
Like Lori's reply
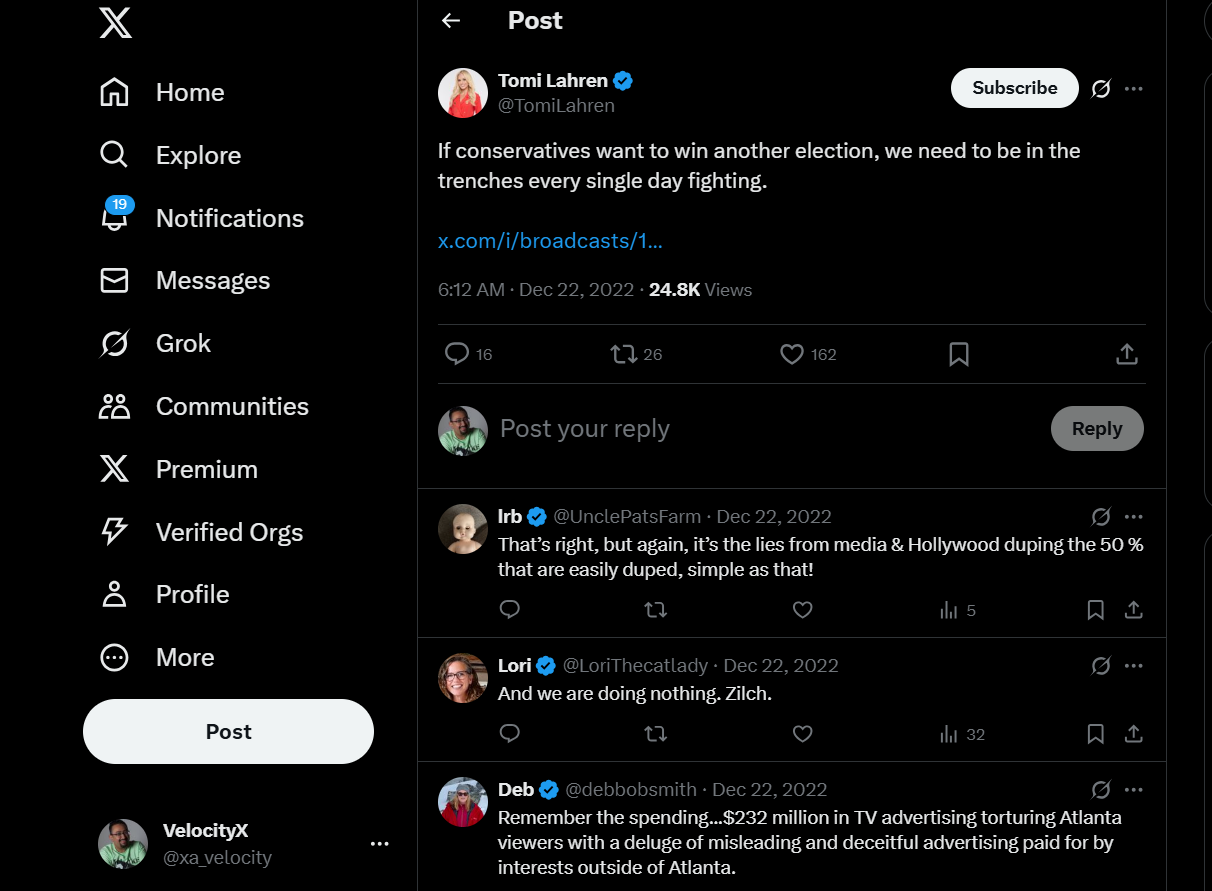(x=802, y=734)
